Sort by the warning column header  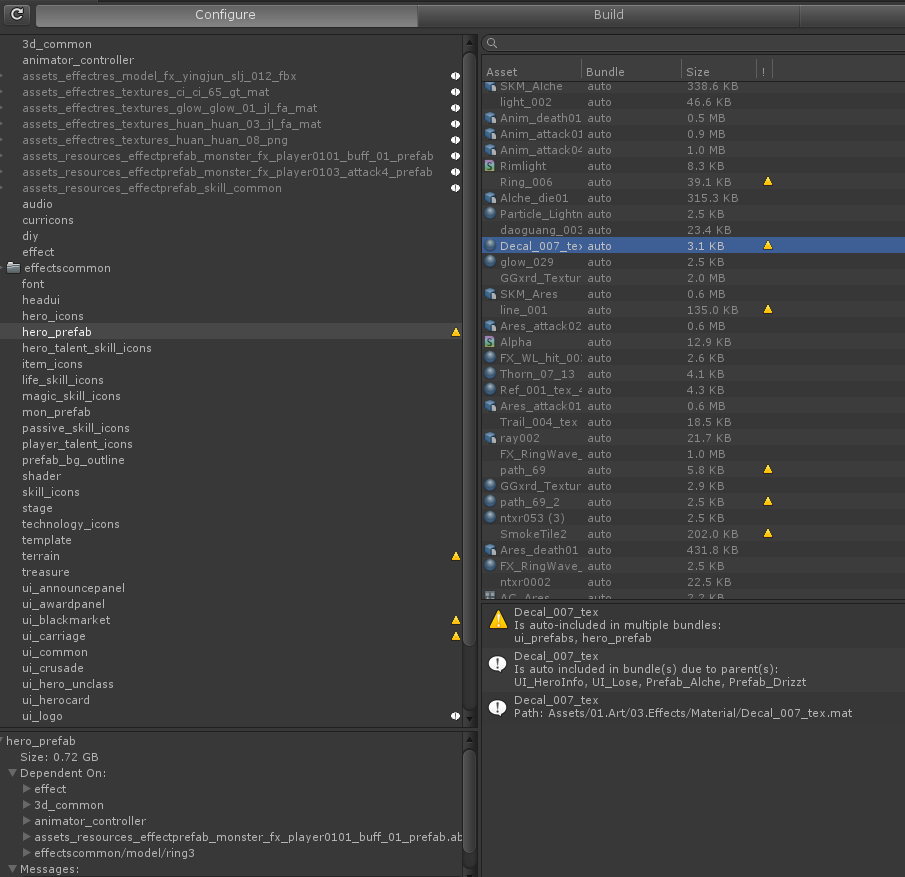pos(764,72)
